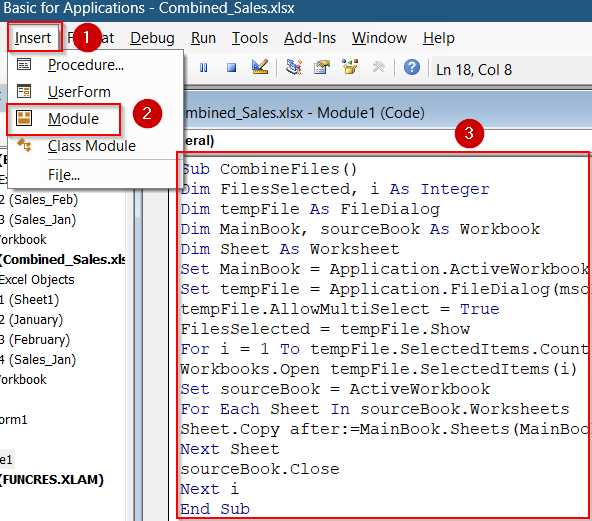Click 'tempFile.AllowMultiSelect = True' line
592x521 pixels.
340,309
